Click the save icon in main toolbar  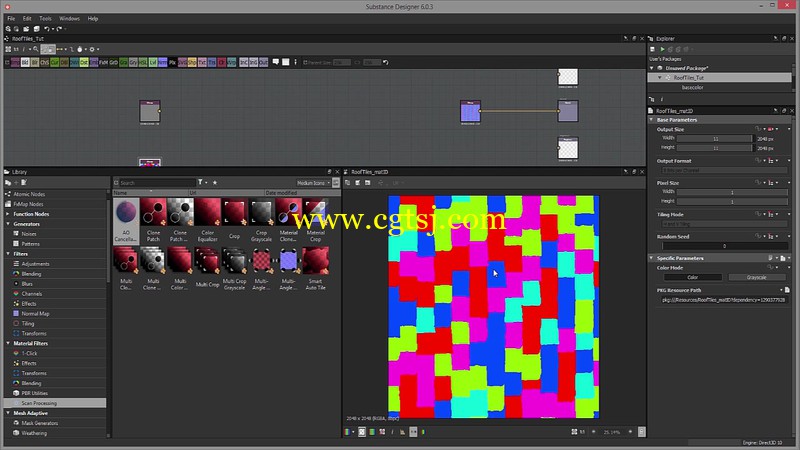tap(36, 29)
